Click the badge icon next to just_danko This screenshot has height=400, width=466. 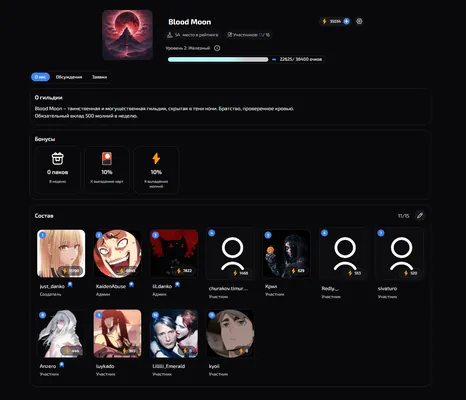70,285
